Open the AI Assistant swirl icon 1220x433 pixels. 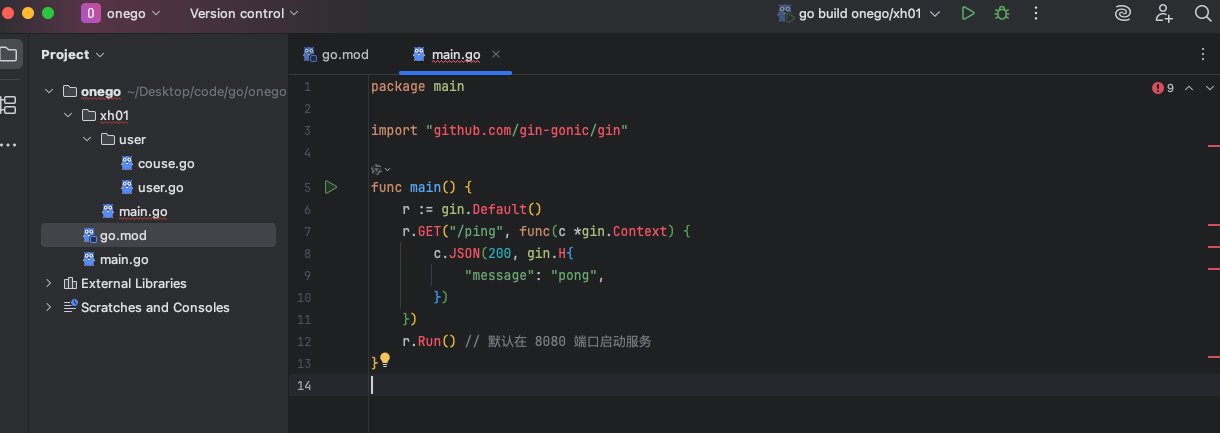click(x=1123, y=14)
